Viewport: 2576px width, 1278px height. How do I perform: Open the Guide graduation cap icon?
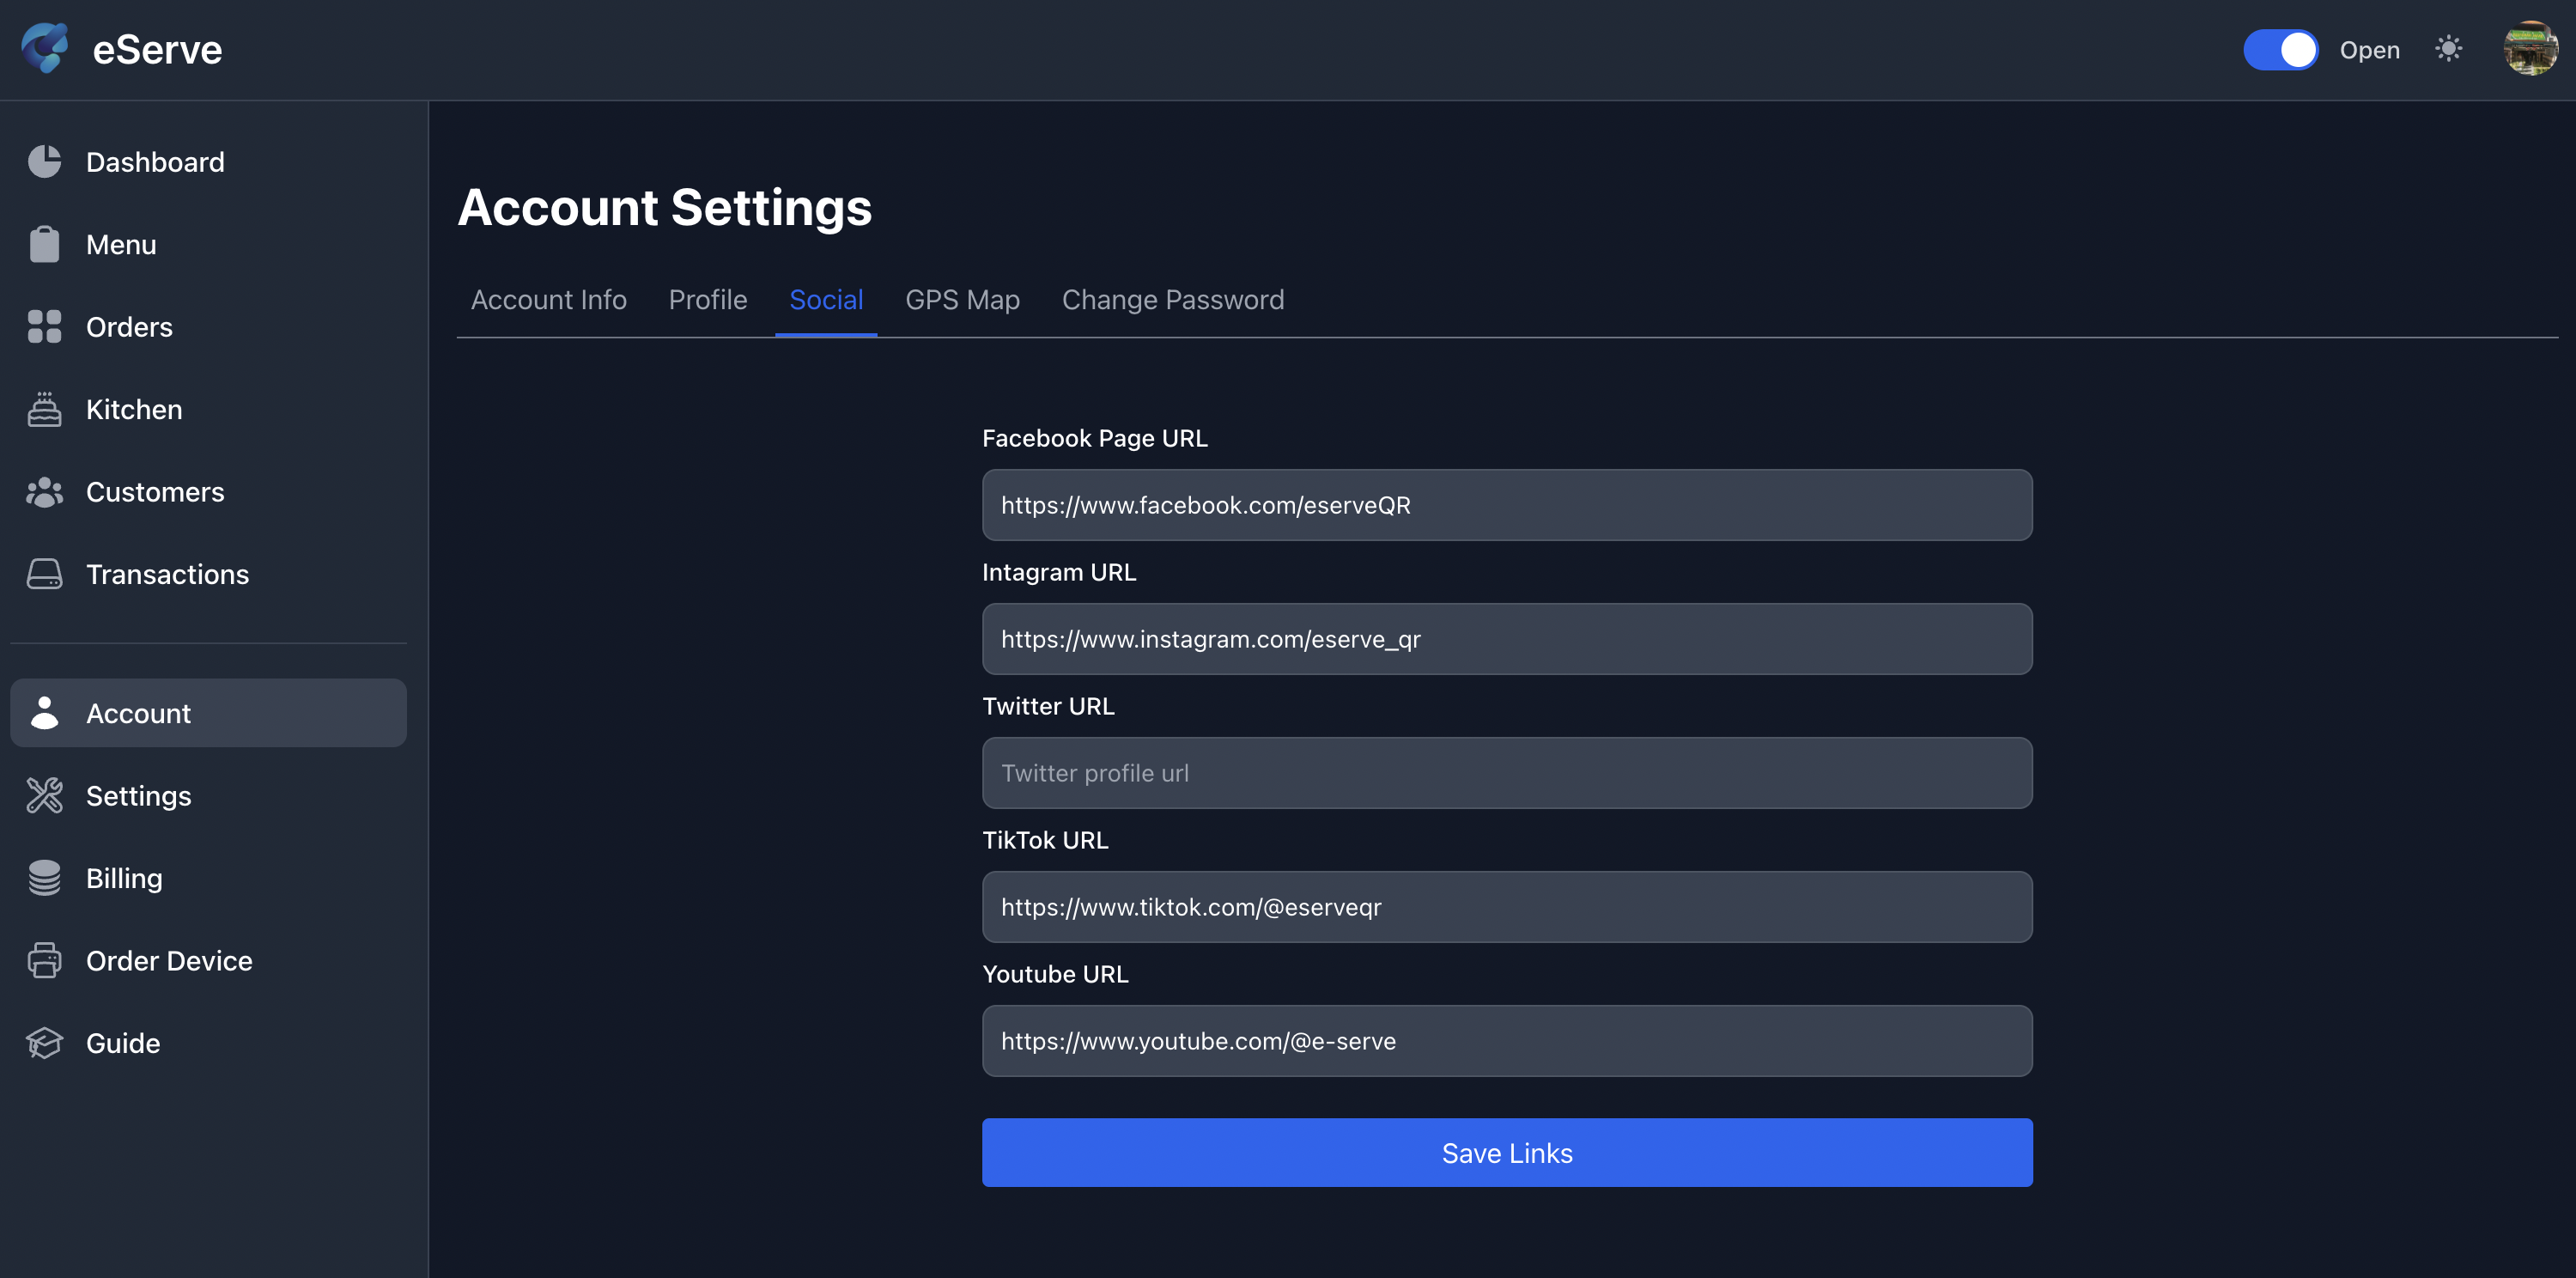(x=44, y=1043)
